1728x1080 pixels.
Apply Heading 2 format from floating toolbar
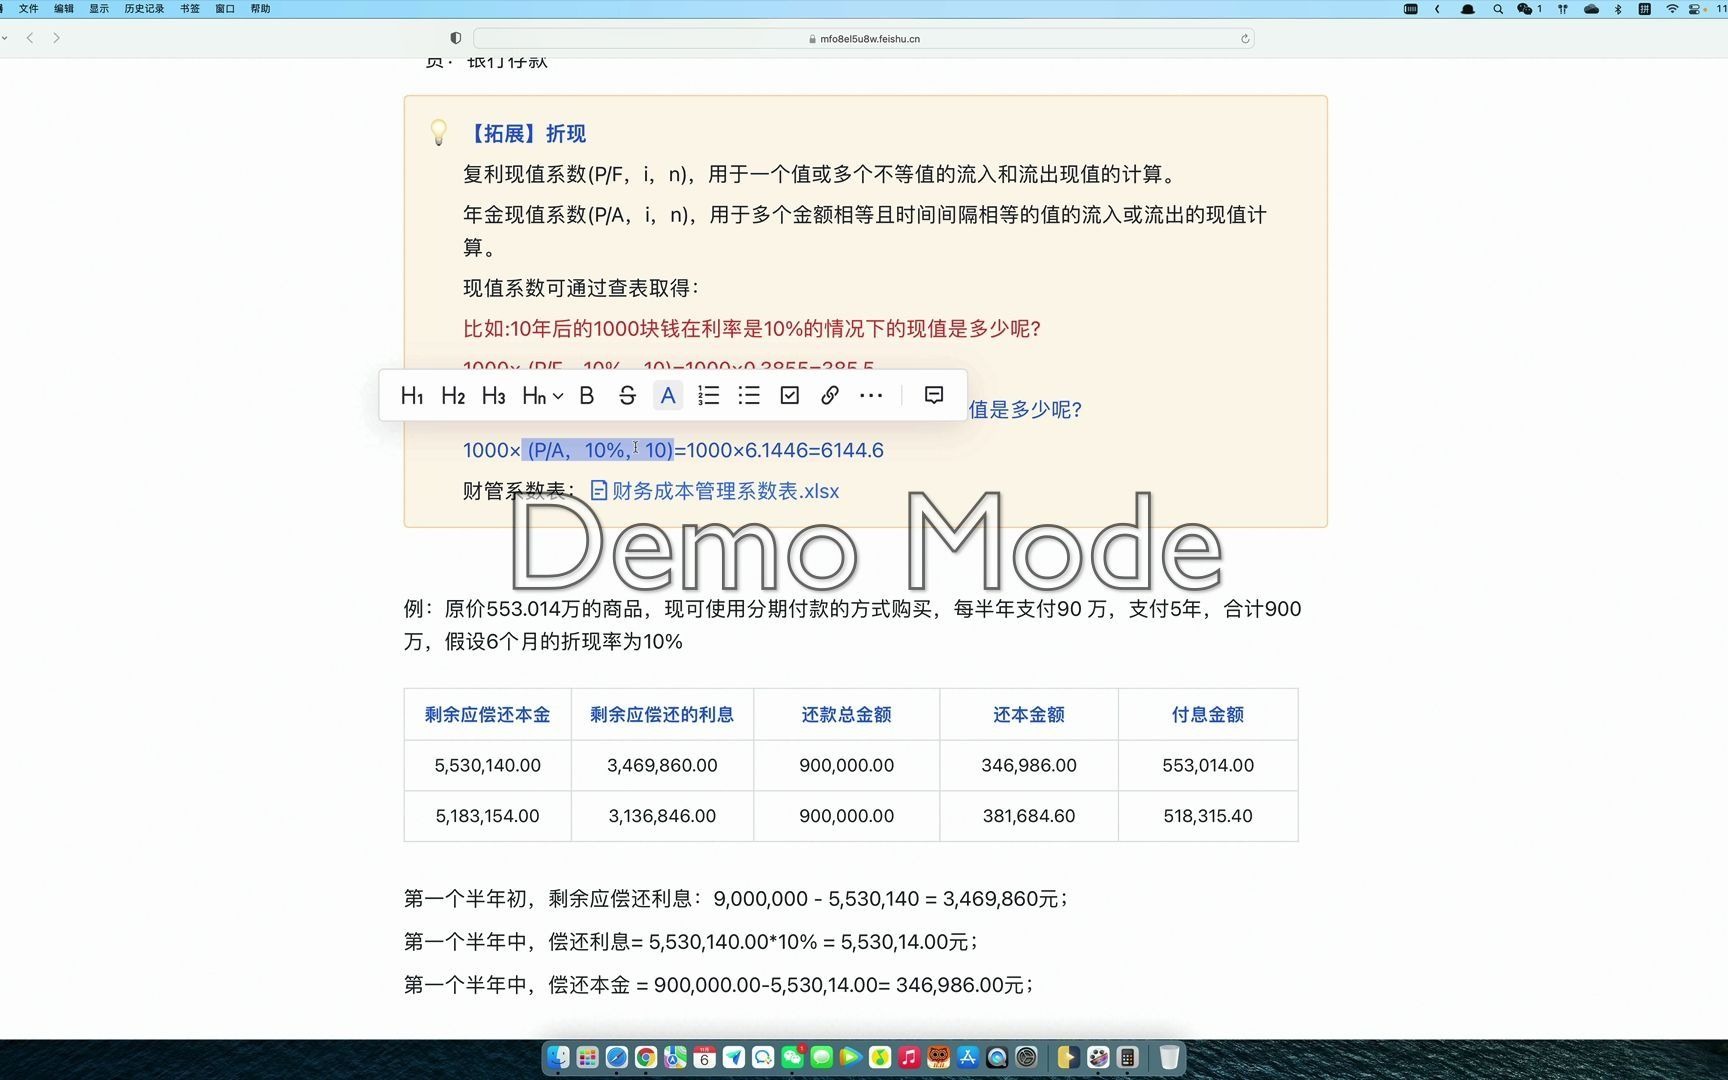[x=453, y=395]
